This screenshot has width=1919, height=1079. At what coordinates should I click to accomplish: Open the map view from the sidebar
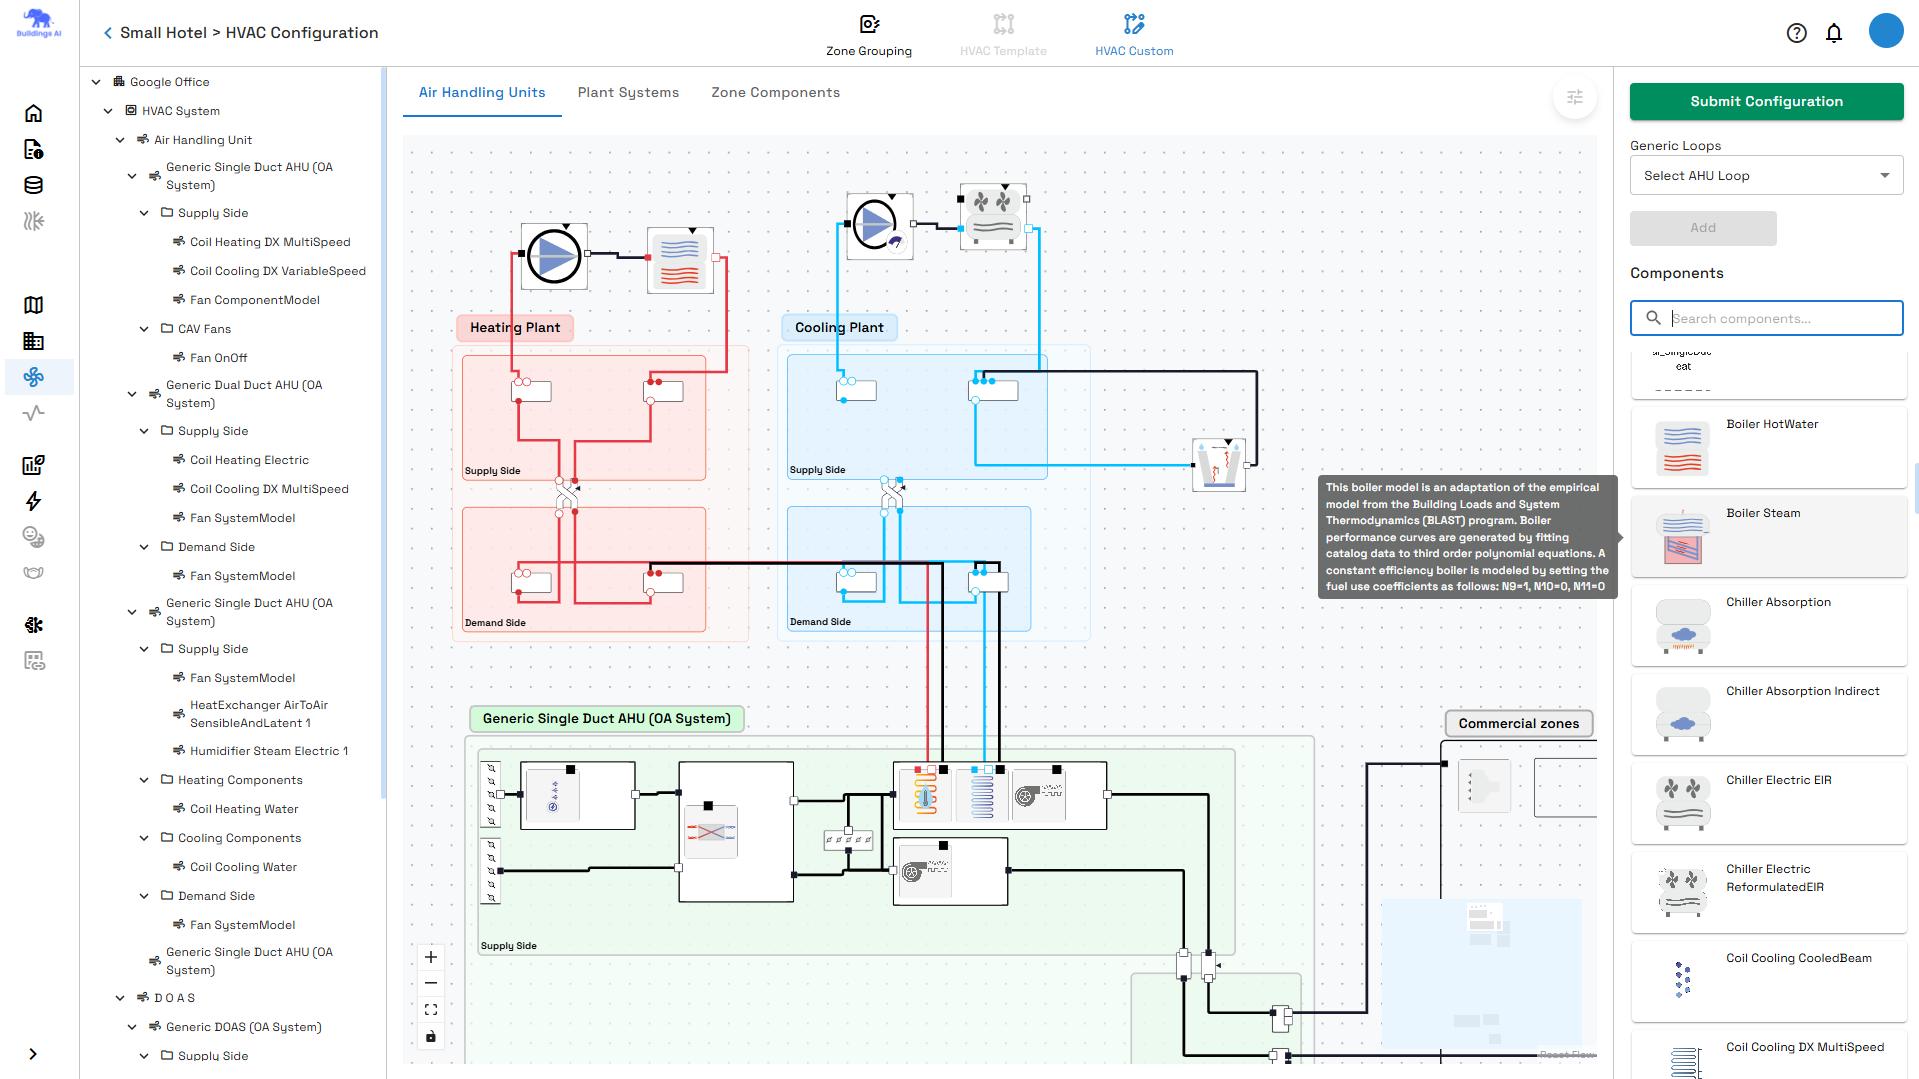pos(34,304)
